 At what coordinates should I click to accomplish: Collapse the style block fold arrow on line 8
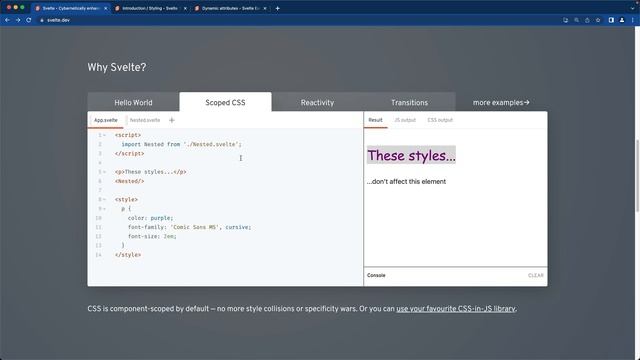pos(104,200)
